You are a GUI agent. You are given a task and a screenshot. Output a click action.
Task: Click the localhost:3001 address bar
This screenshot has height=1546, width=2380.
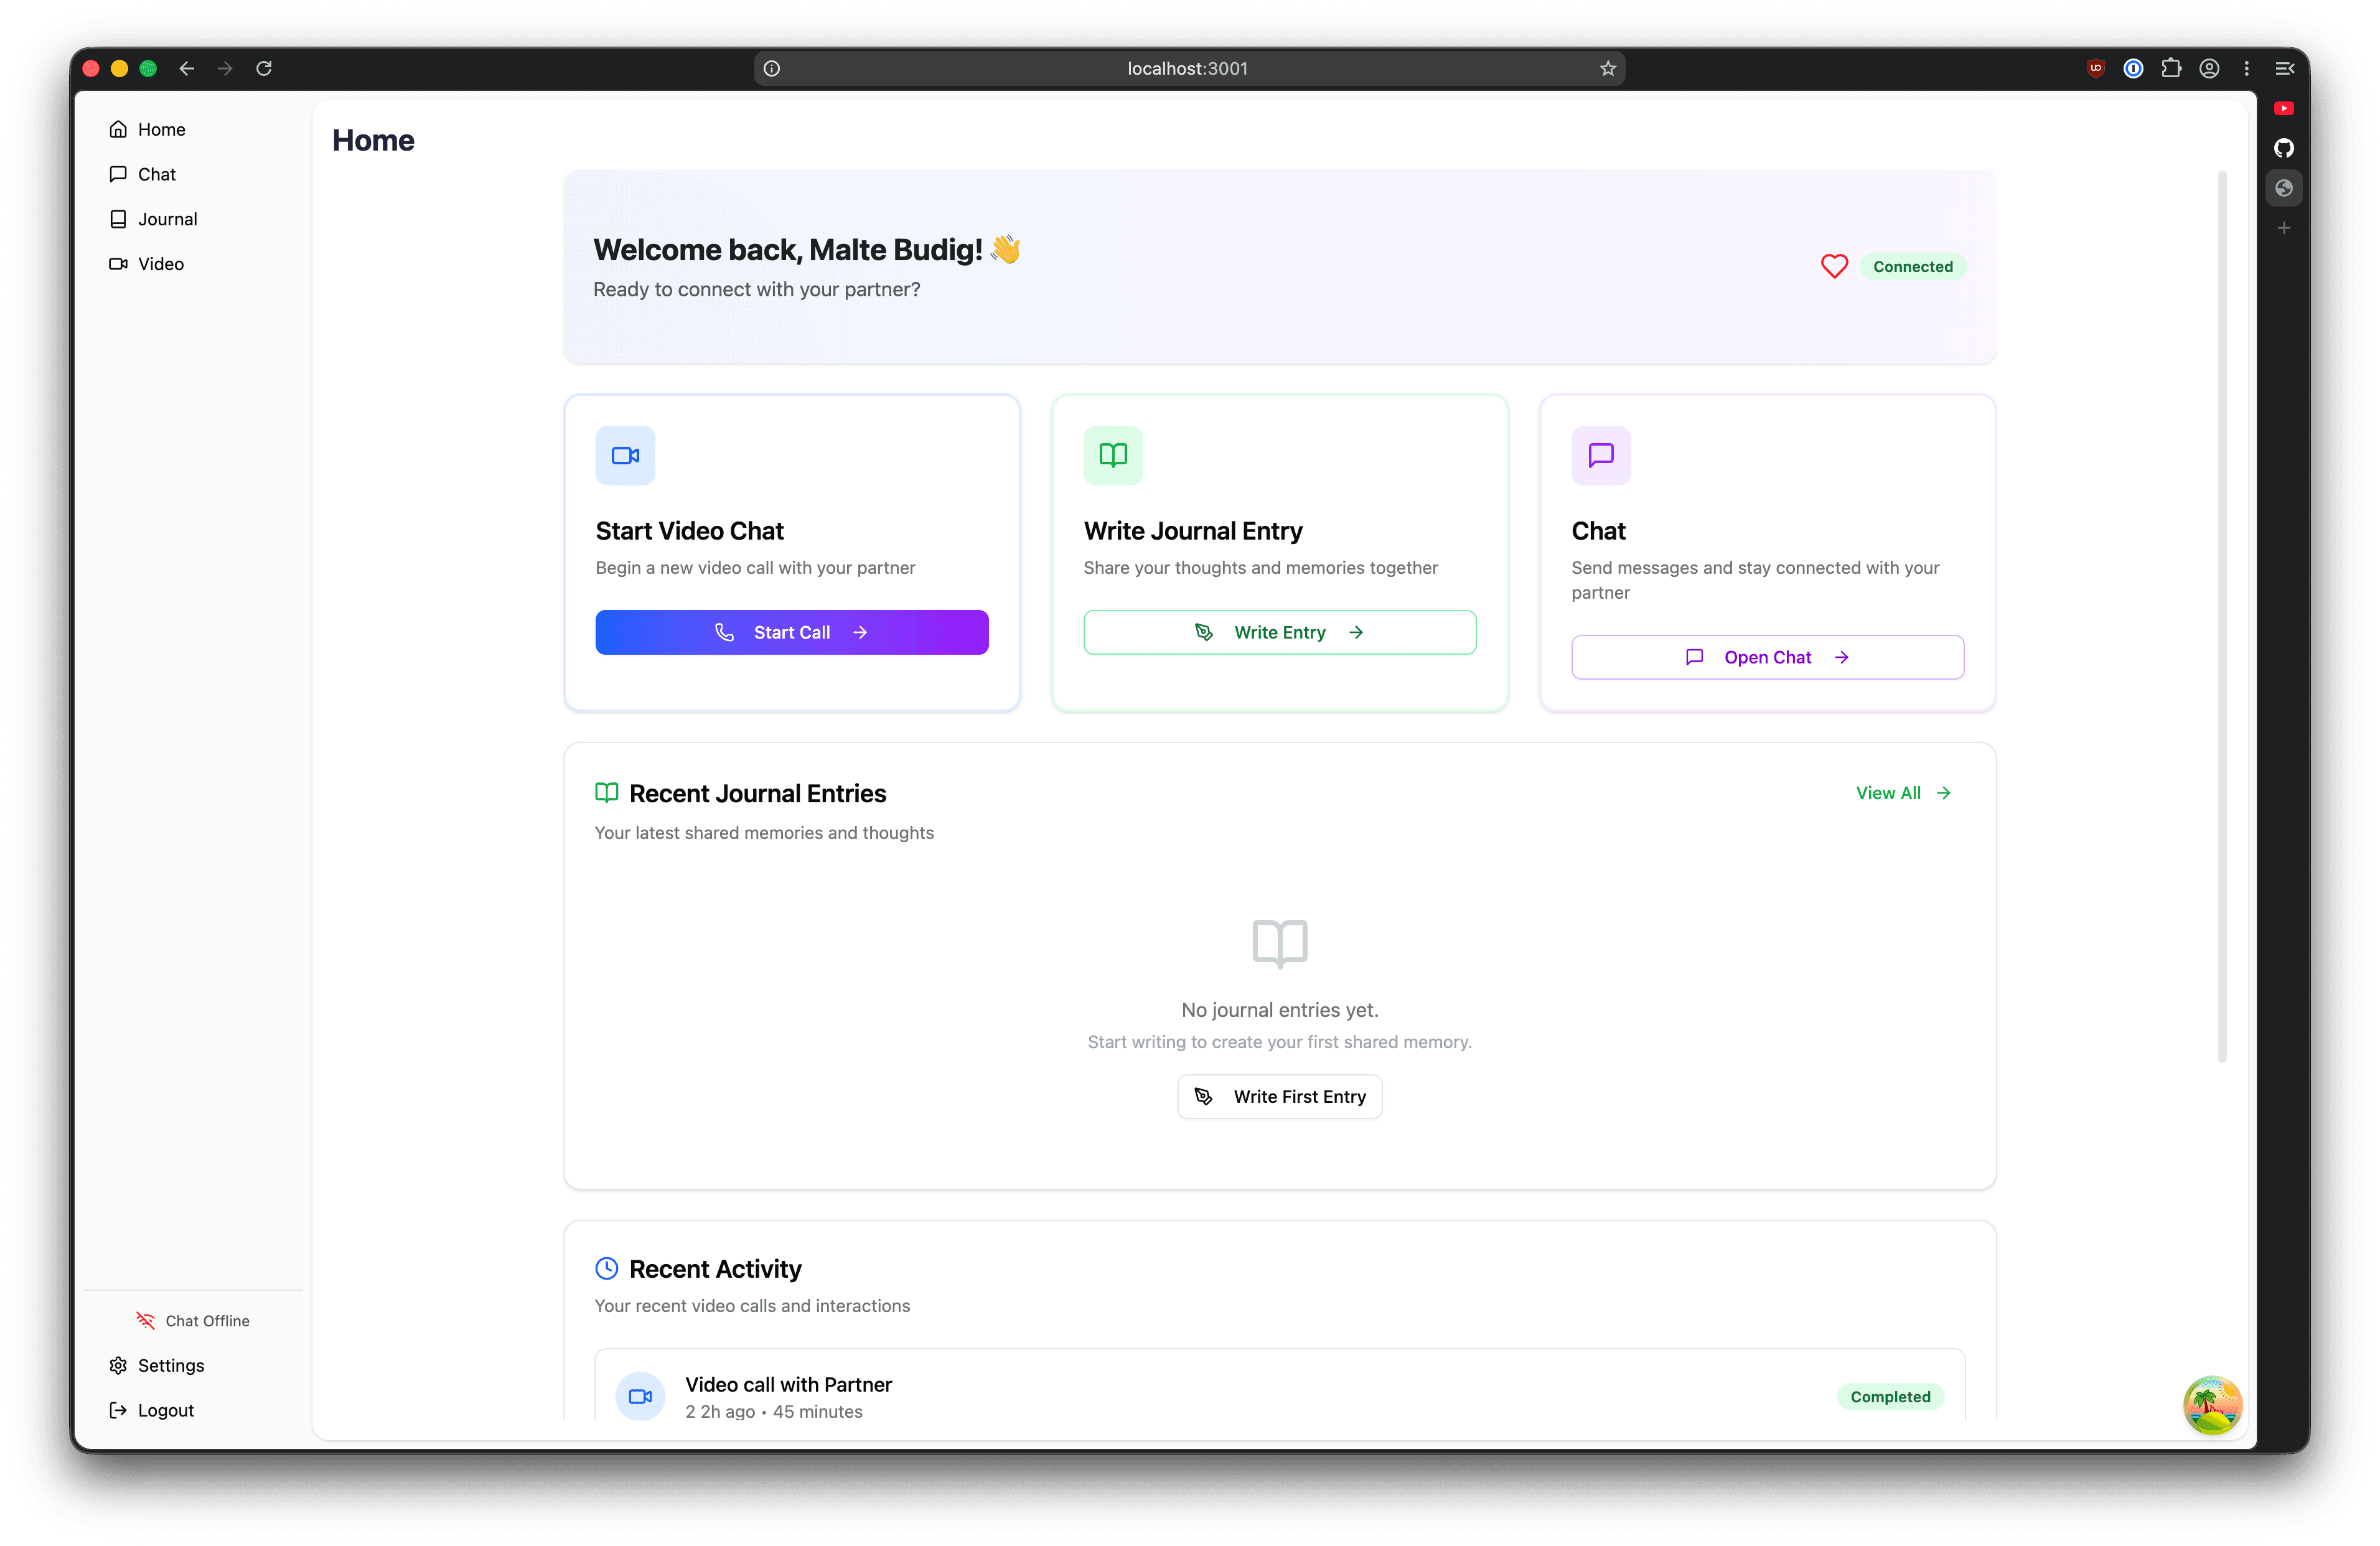point(1188,68)
